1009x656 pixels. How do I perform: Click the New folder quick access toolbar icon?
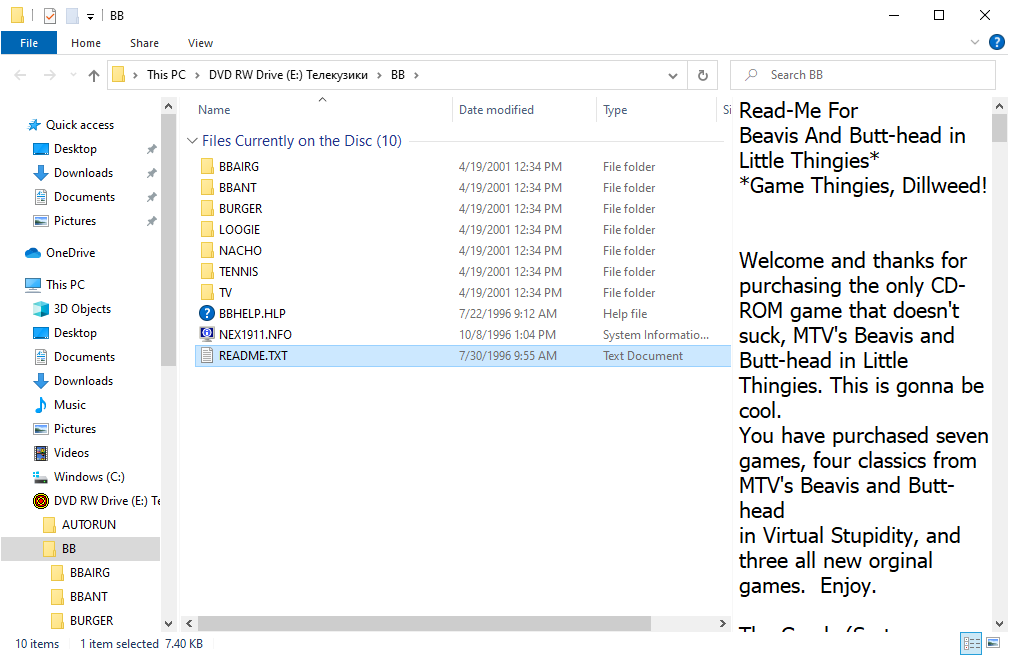[72, 15]
